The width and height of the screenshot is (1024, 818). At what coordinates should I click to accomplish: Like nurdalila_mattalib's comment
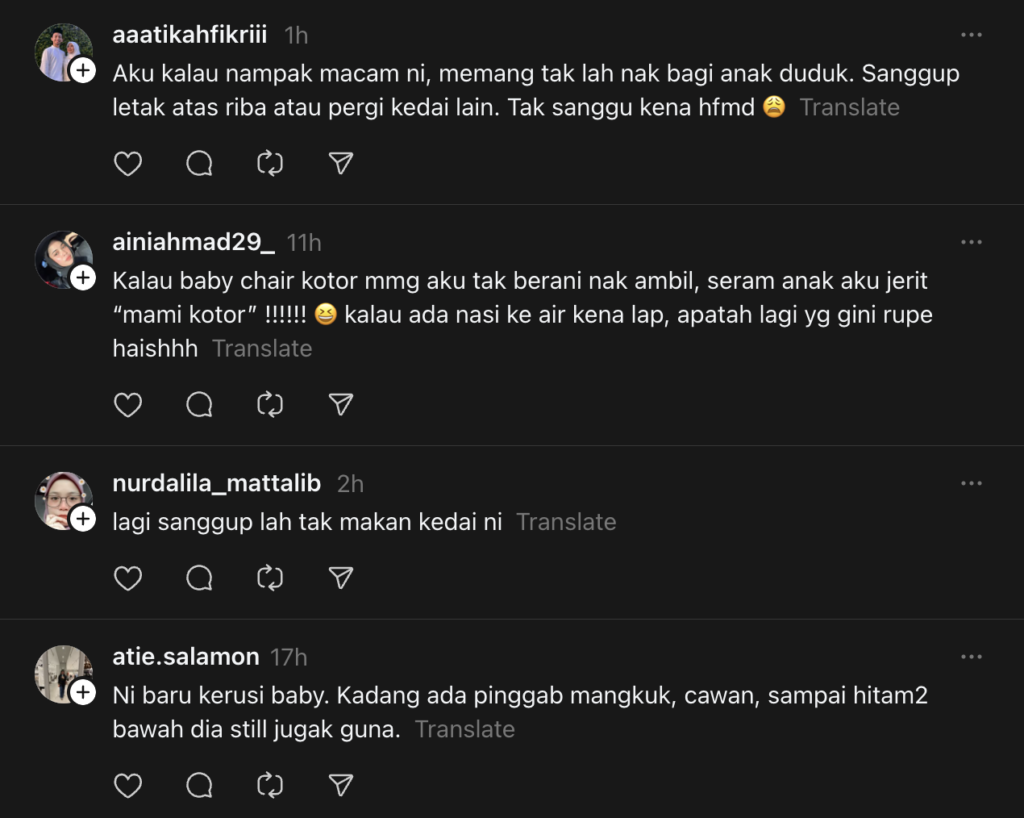(x=128, y=578)
